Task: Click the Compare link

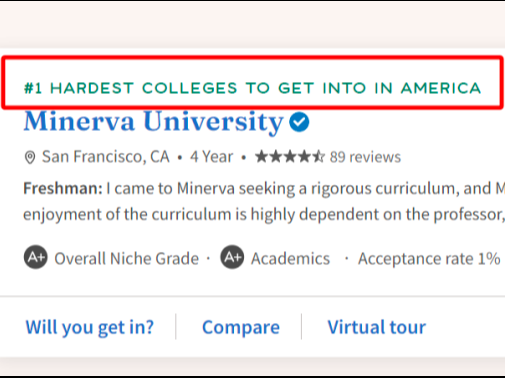Action: (x=241, y=327)
